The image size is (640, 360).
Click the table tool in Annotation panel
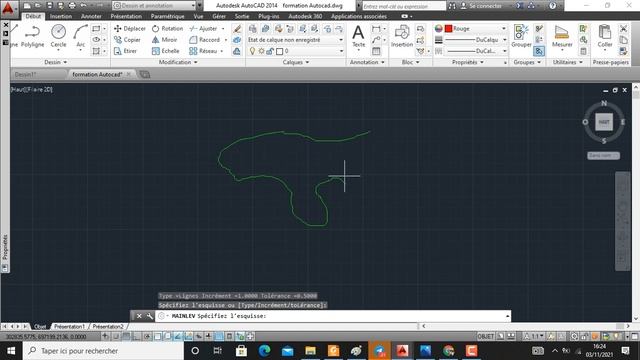[x=376, y=51]
